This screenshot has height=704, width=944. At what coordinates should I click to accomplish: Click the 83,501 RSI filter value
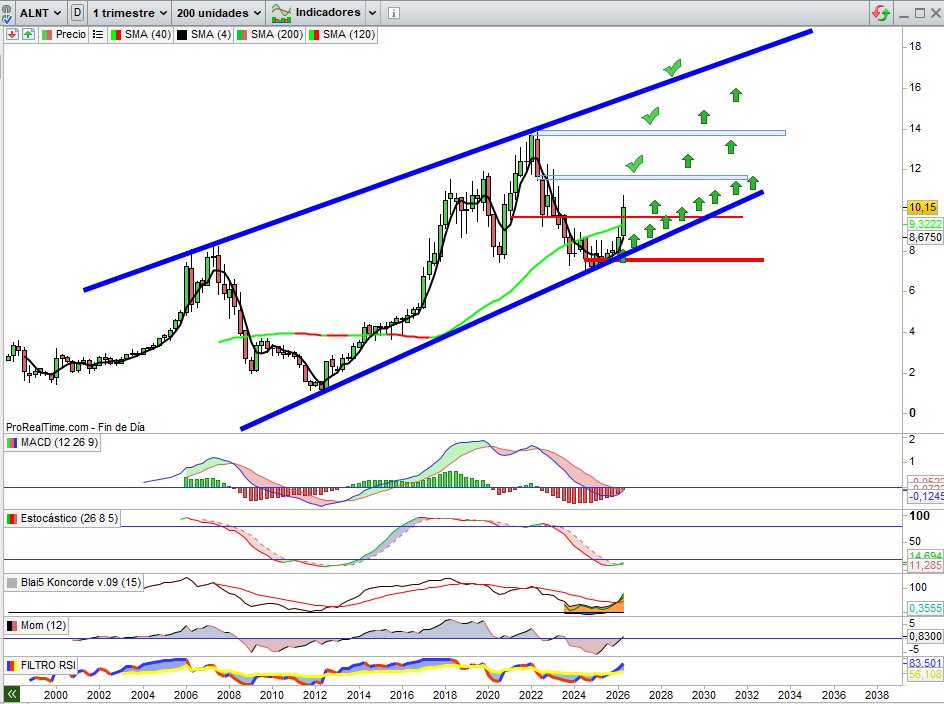click(925, 663)
